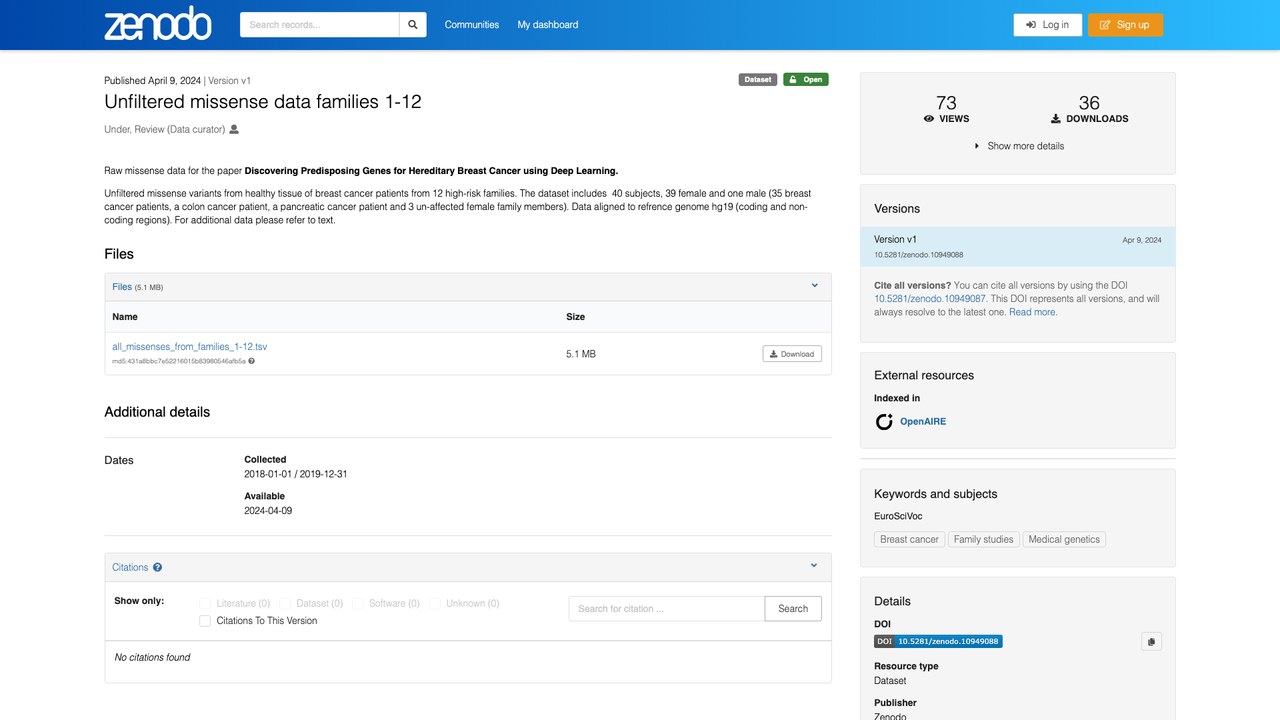The width and height of the screenshot is (1280, 720).
Task: Toggle the Dataset (0) filter checkbox
Action: tap(285, 603)
